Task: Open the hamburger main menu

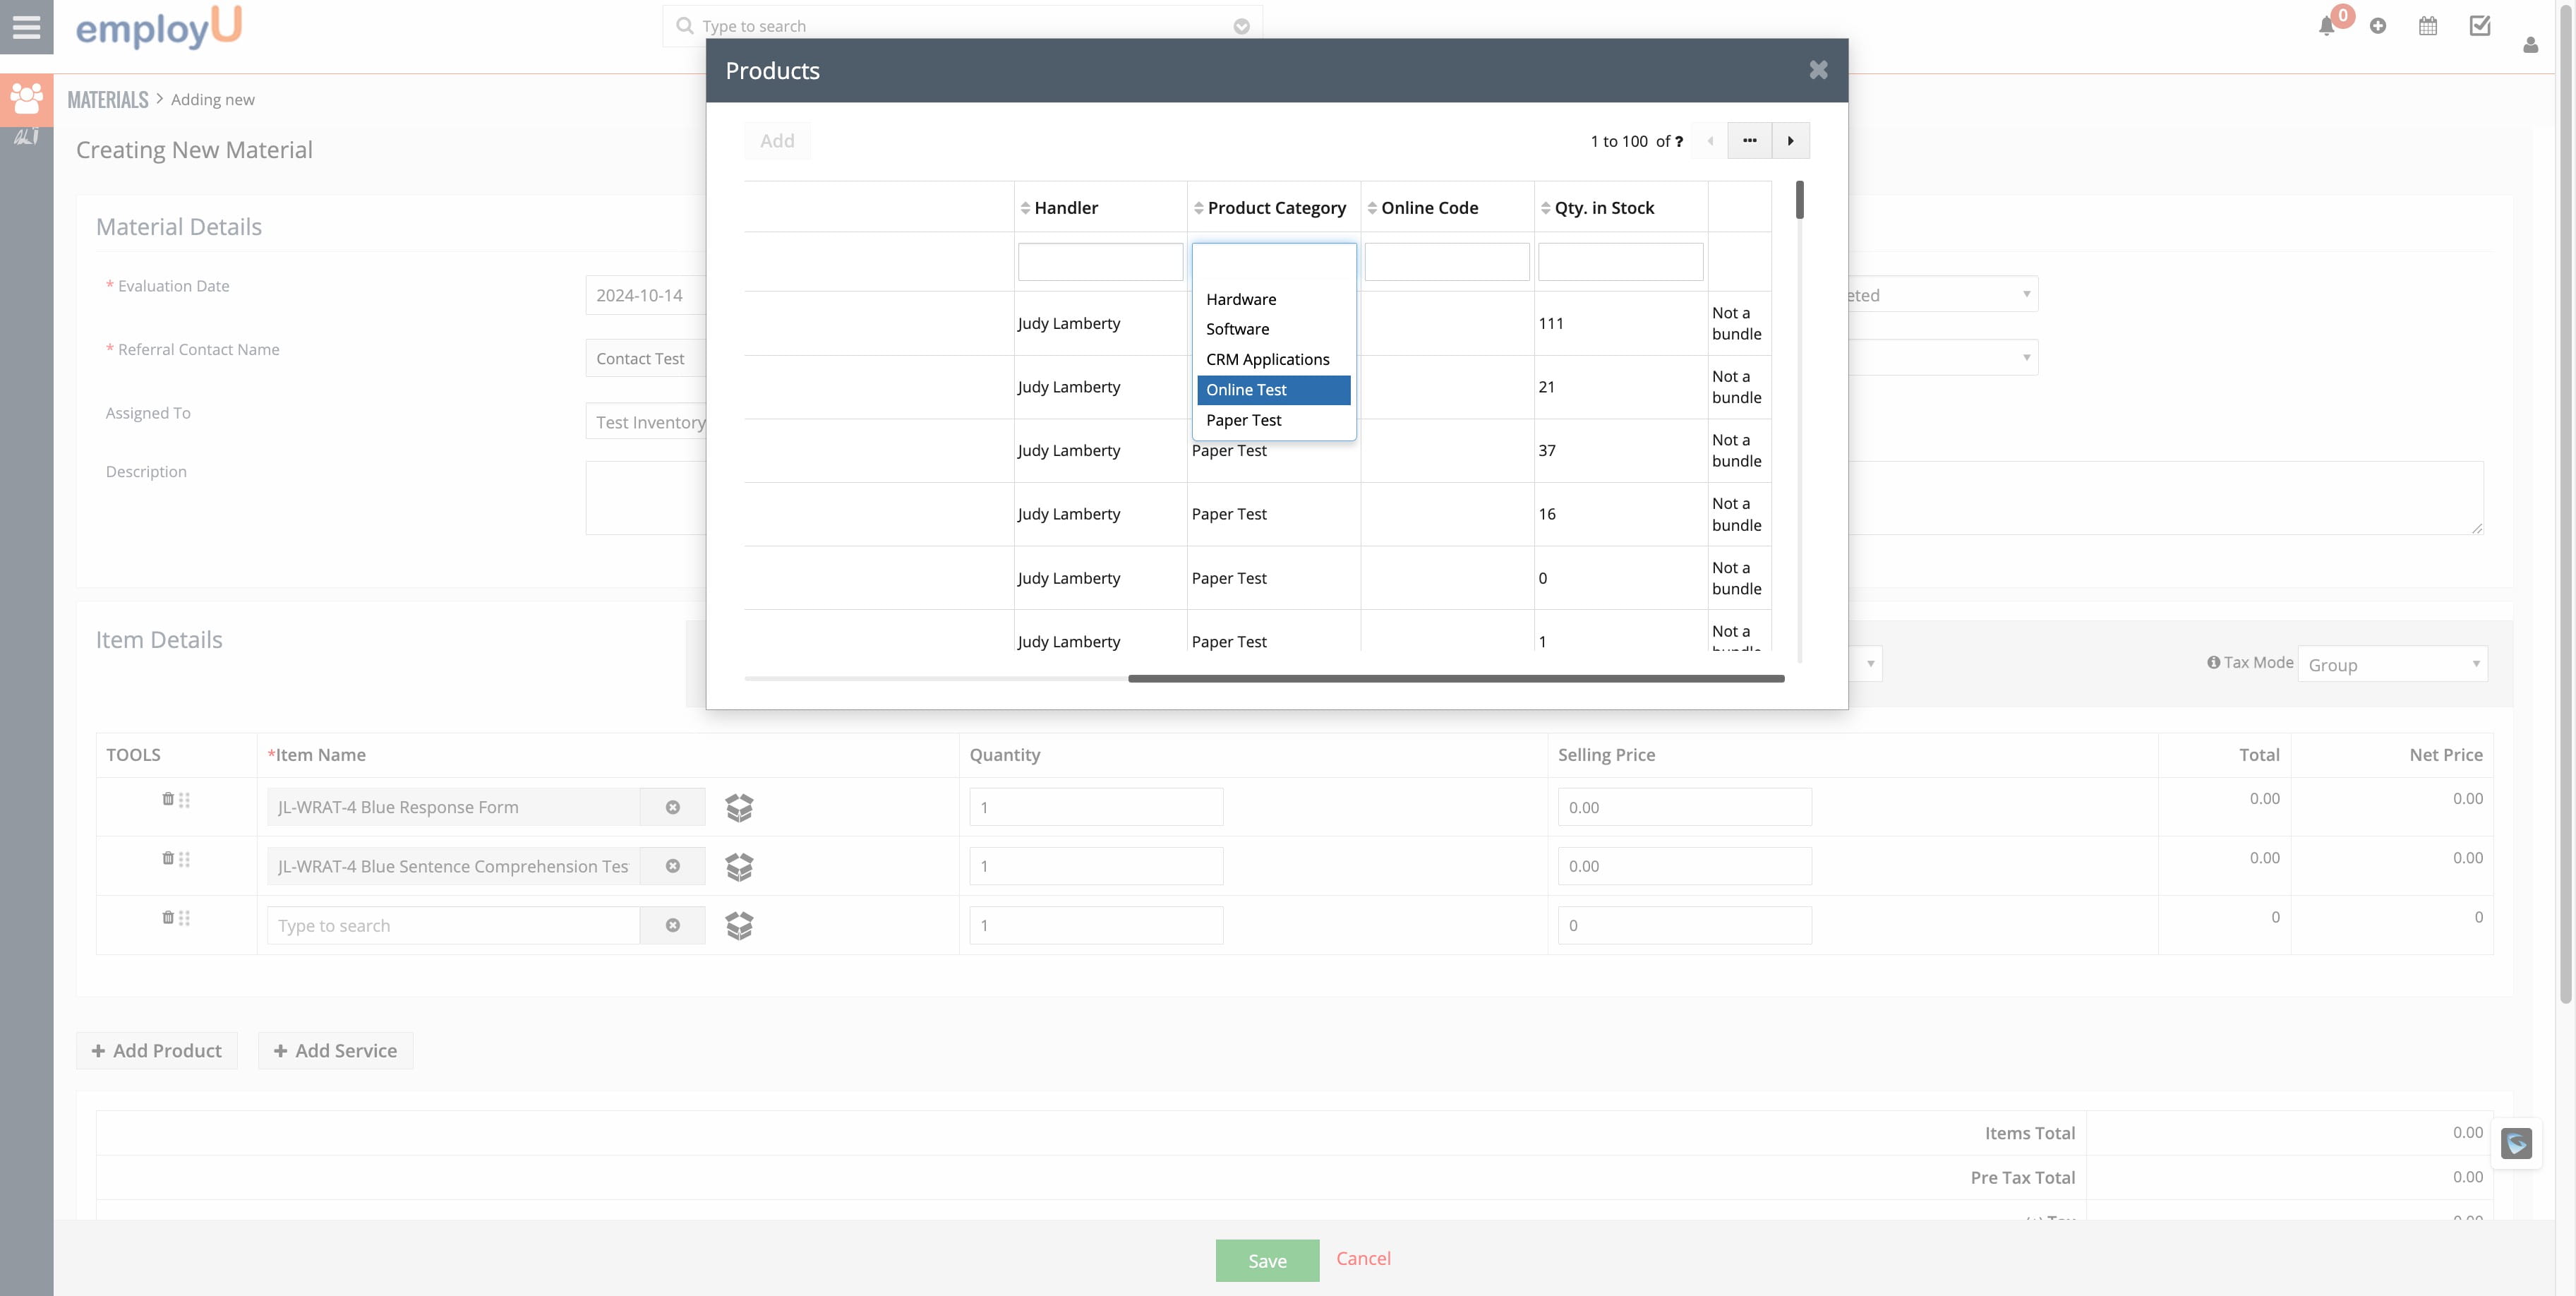Action: (26, 27)
